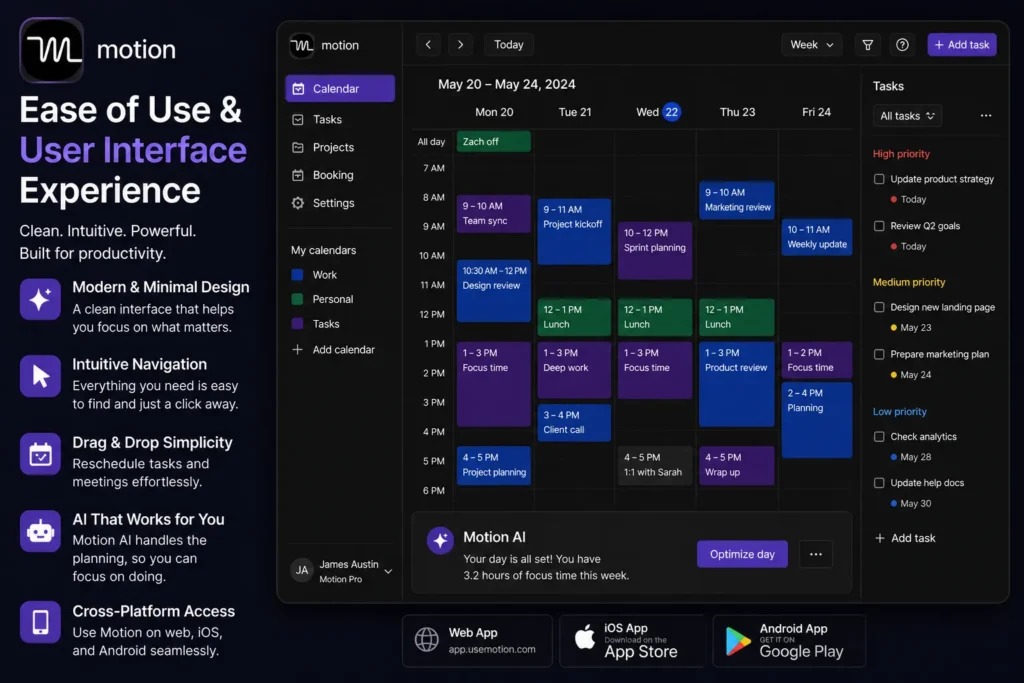1024x683 pixels.
Task: Open the Sprint planning event
Action: click(655, 251)
